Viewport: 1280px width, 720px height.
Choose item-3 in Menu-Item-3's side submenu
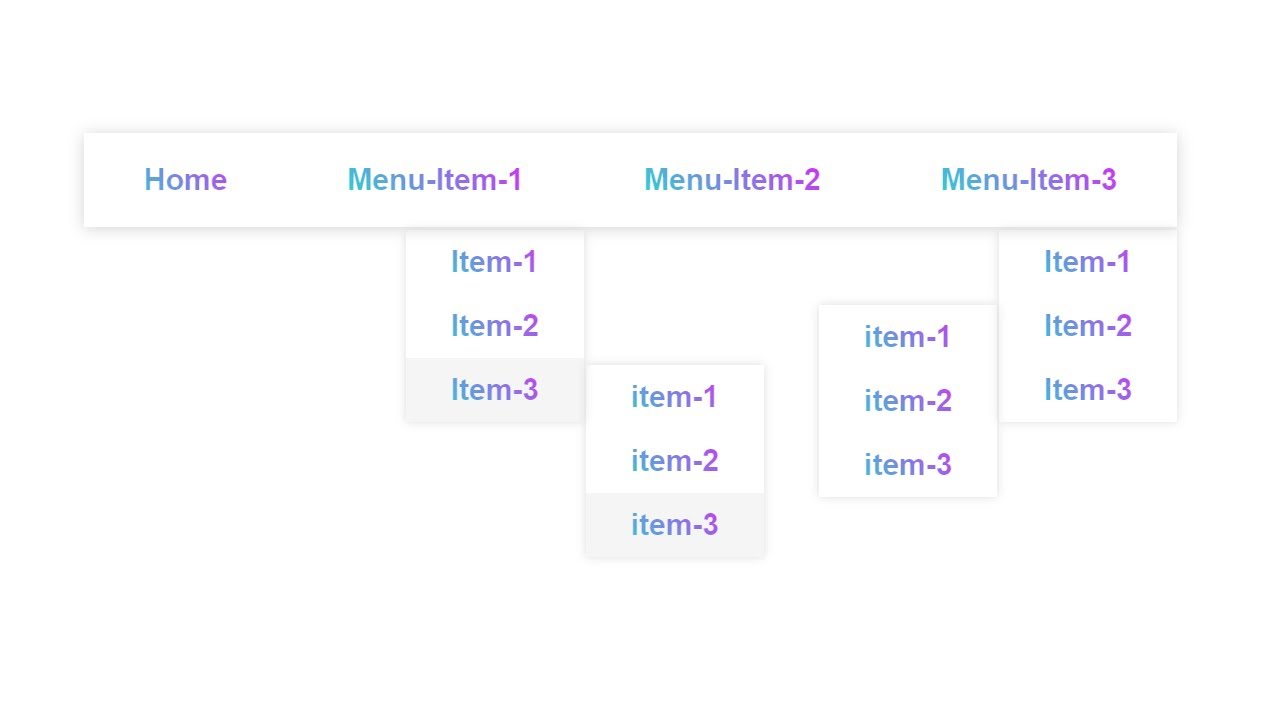tap(907, 465)
